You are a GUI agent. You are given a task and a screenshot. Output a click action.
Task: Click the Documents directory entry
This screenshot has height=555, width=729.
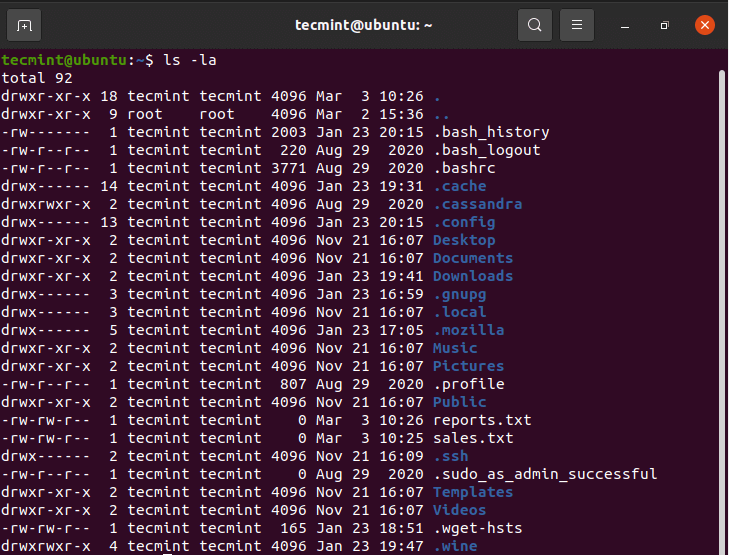point(473,258)
